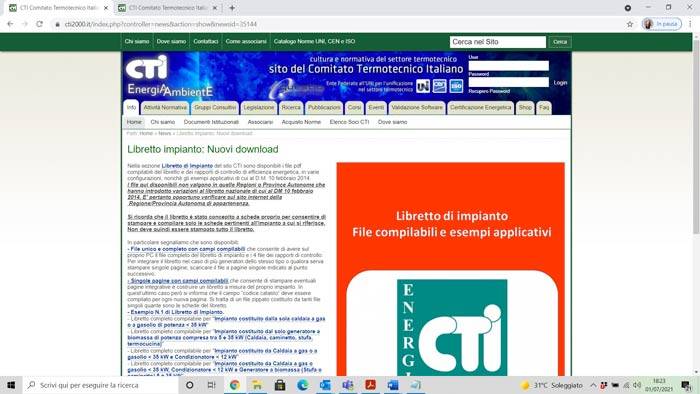Screen dimensions: 700x394
Task: Open the Chrome three-dot menu
Action: pyautogui.click(x=690, y=24)
